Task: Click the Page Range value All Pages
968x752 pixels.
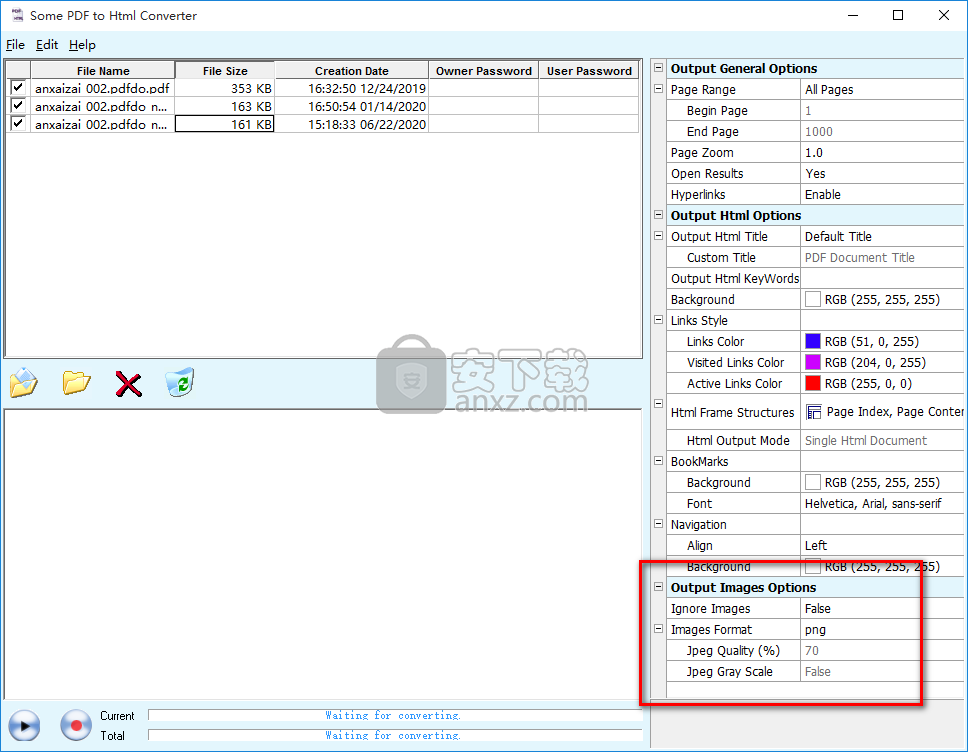Action: 883,90
